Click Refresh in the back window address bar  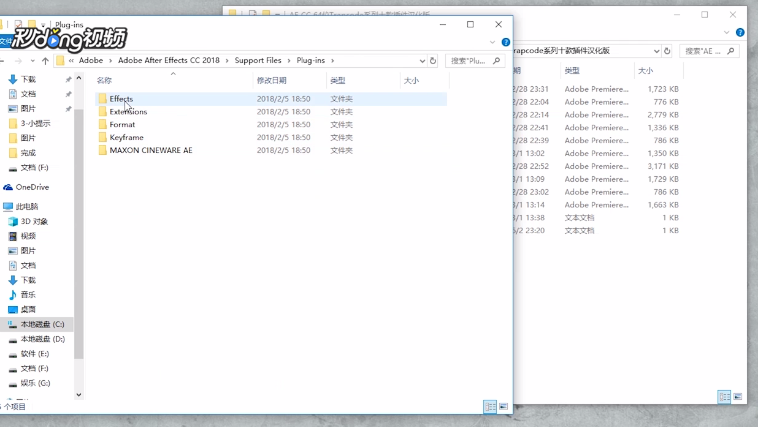click(x=667, y=51)
